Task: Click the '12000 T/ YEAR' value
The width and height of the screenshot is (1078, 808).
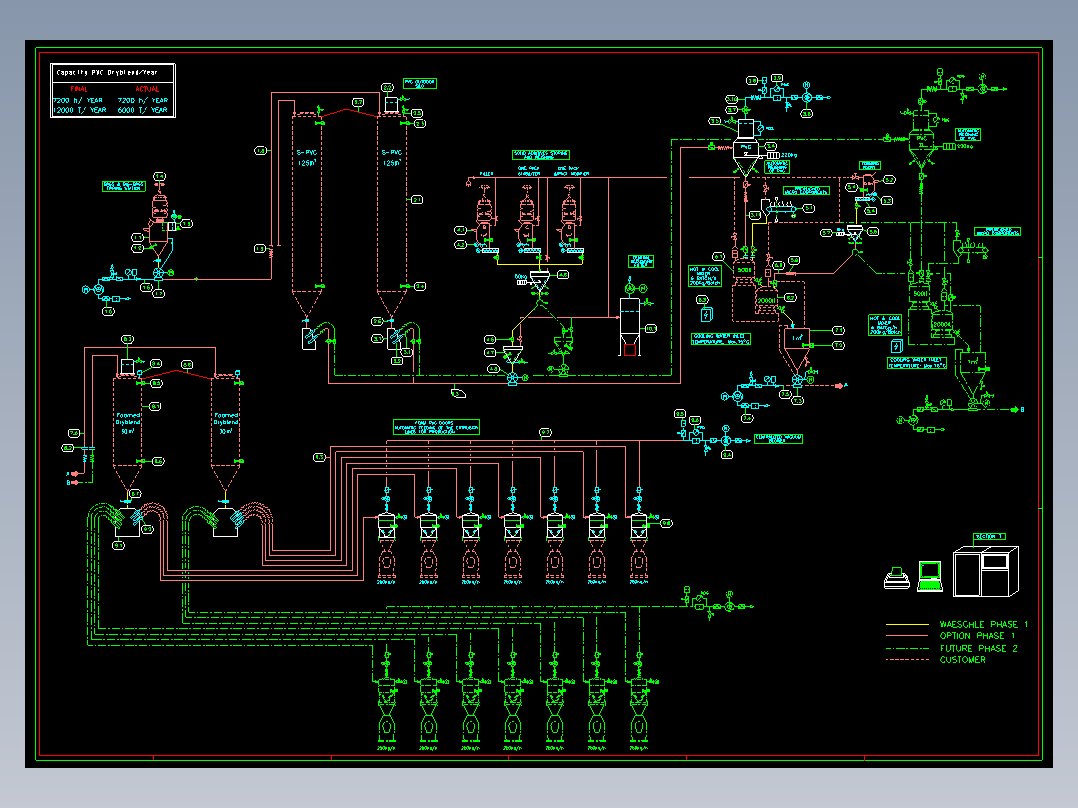Action: point(80,110)
